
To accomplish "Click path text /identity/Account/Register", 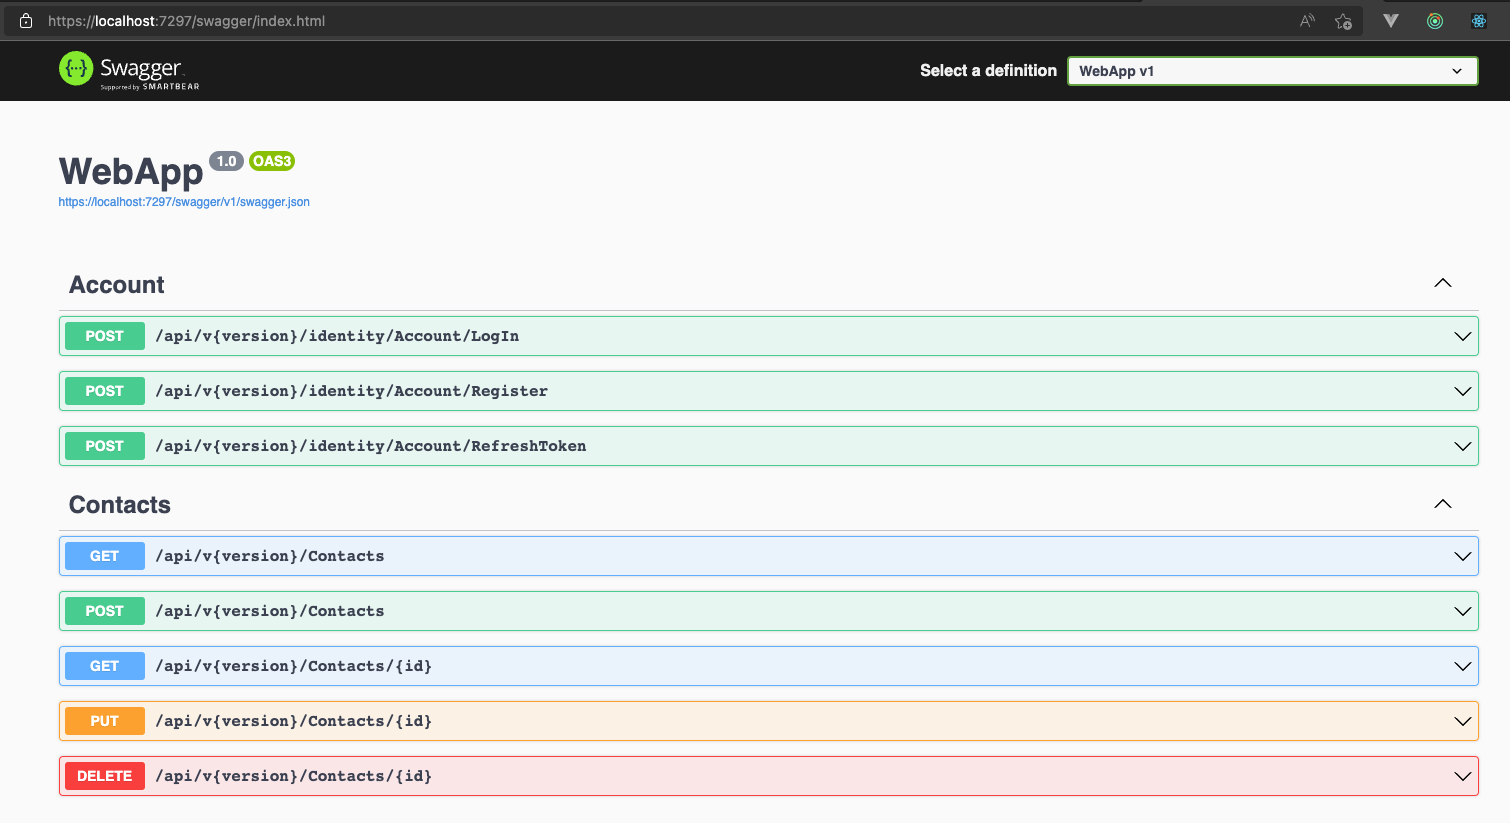I will click(x=351, y=391).
